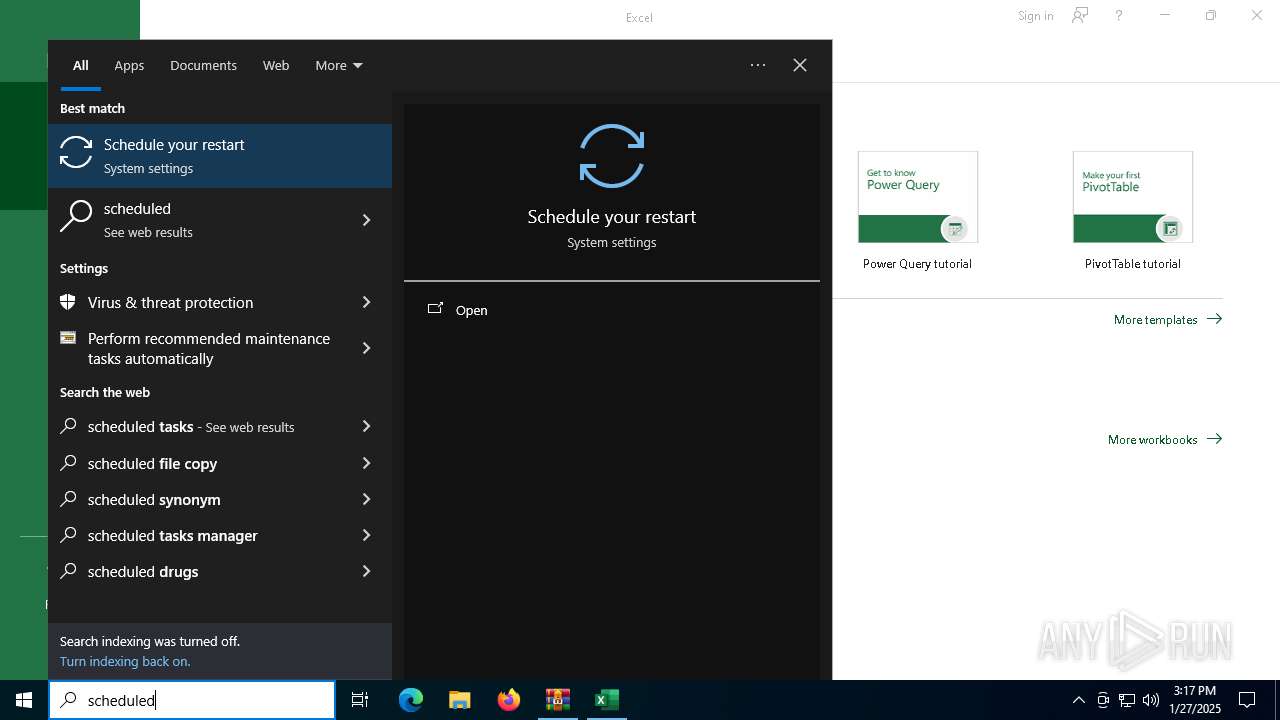The height and width of the screenshot is (720, 1280).
Task: Select 'scheduled file copy' web suggestion
Action: tap(220, 463)
